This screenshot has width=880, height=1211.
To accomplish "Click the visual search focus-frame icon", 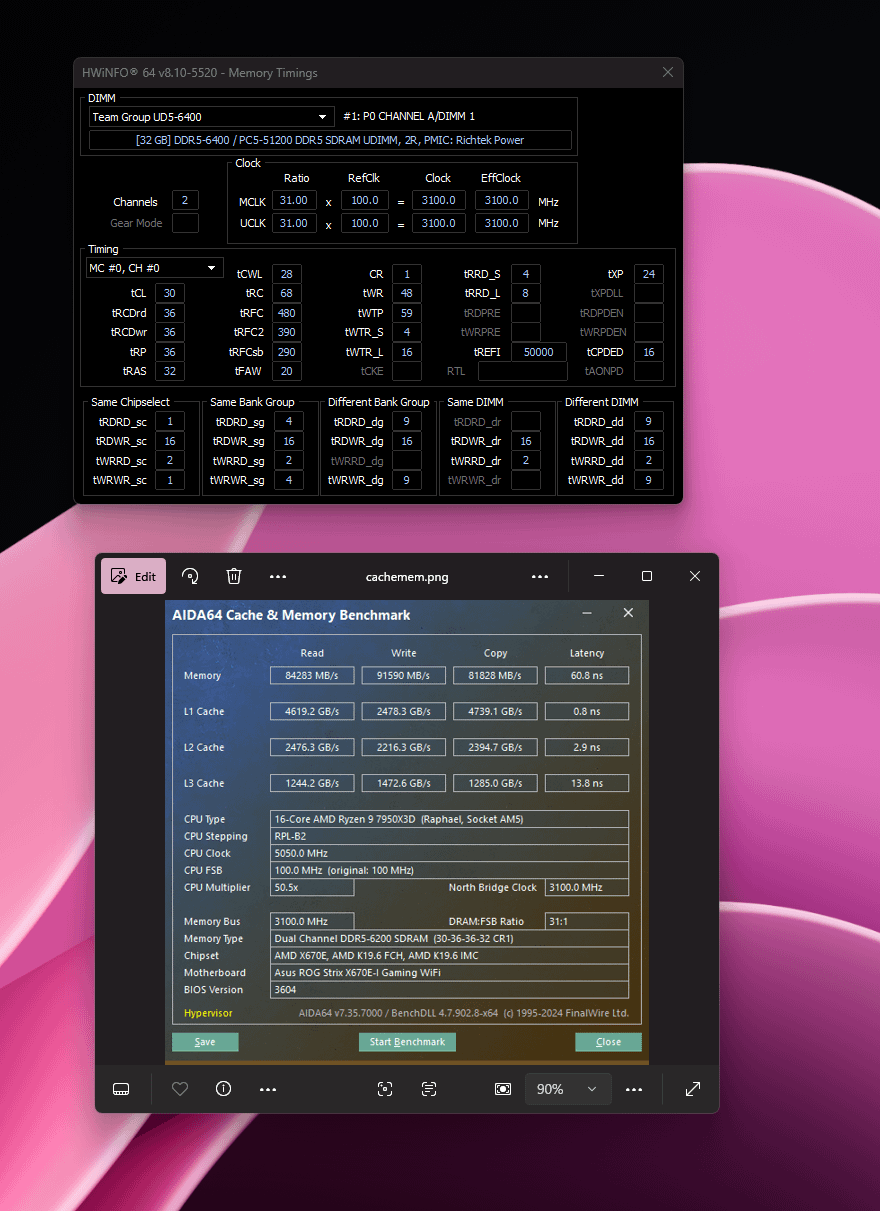I will (x=385, y=1089).
